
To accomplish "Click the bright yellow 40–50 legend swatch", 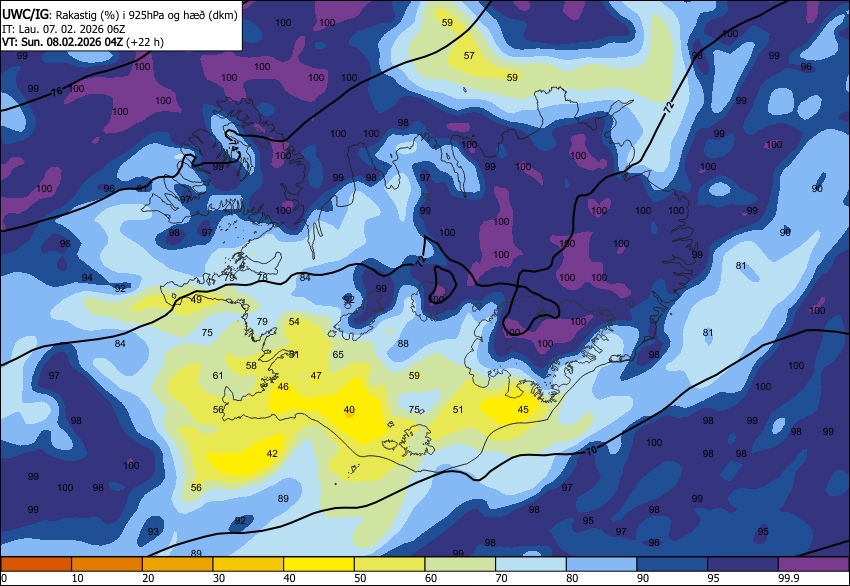I will tap(319, 564).
